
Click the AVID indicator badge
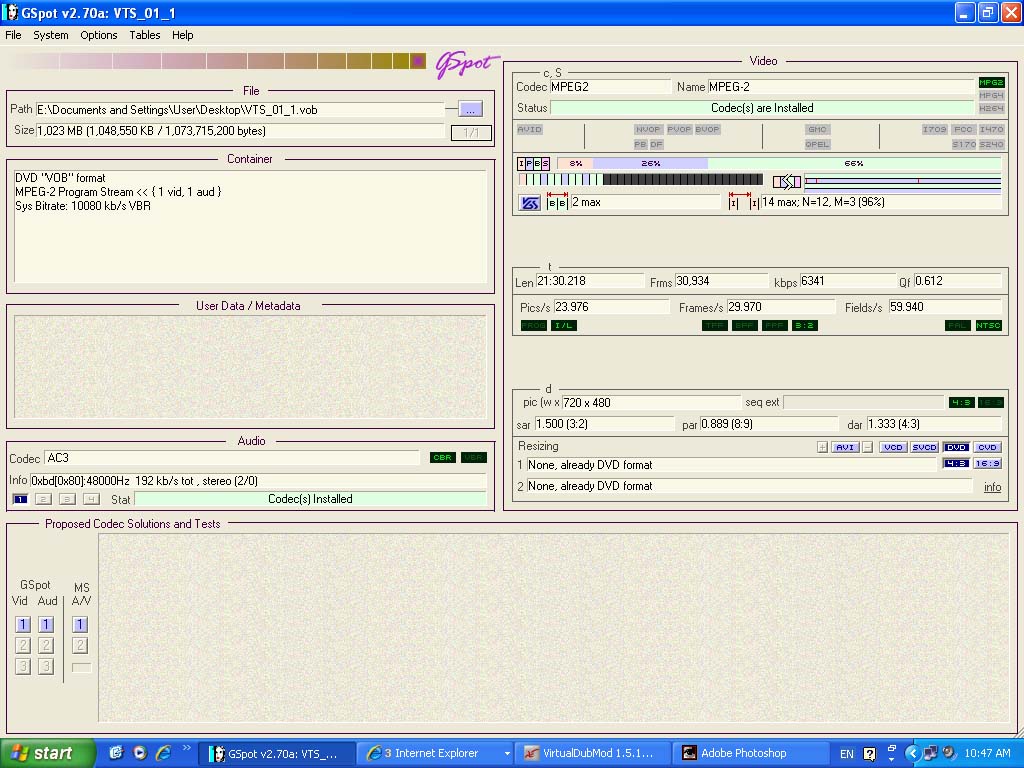point(530,129)
